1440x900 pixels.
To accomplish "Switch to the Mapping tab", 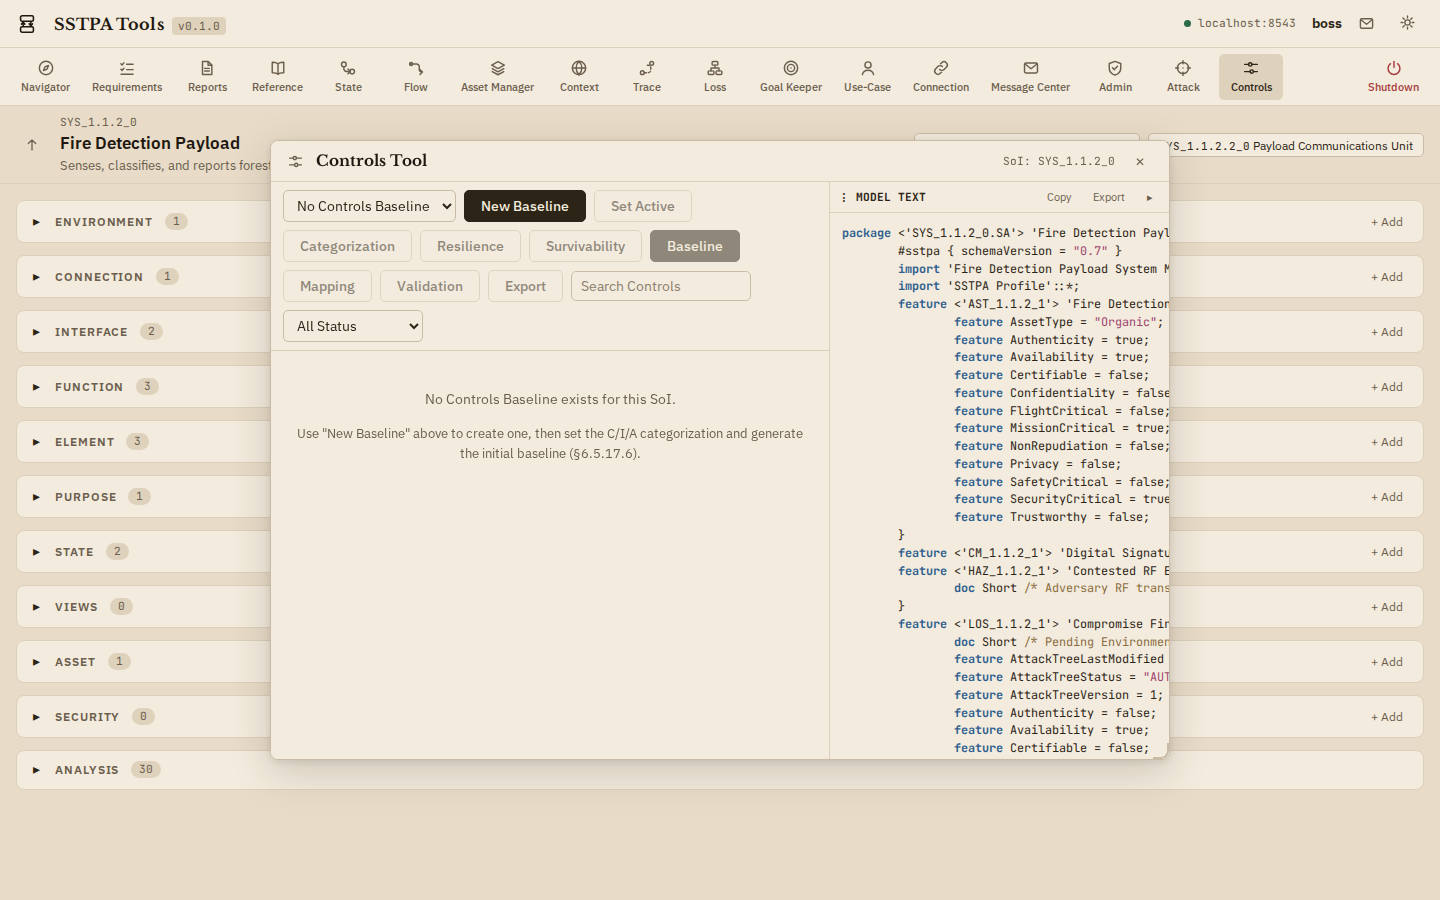I will tap(327, 286).
